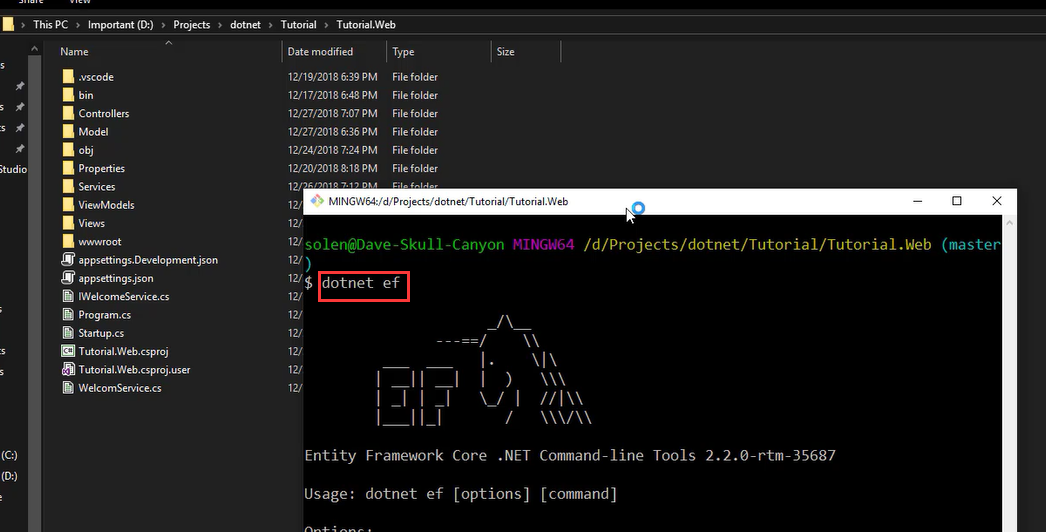Click the 12/17/2018 6:48 PM date cell
This screenshot has width=1046, height=532.
pos(332,95)
